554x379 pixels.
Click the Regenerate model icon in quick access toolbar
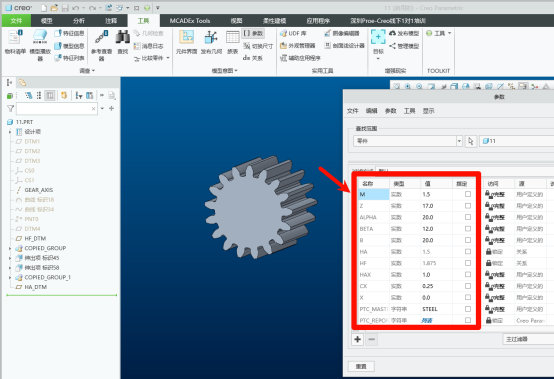(x=109, y=7)
